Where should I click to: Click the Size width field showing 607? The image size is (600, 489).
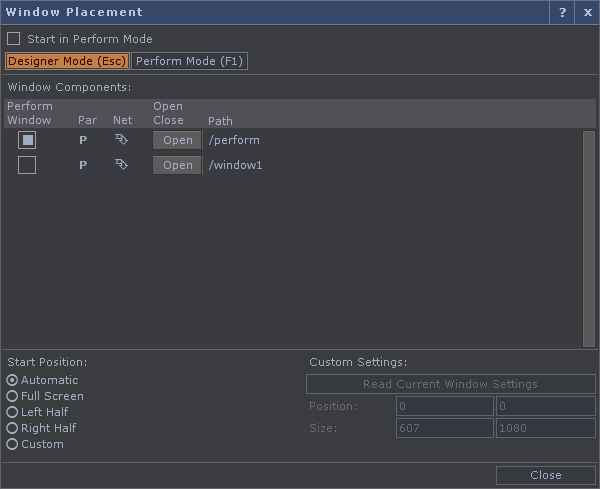[x=445, y=428]
